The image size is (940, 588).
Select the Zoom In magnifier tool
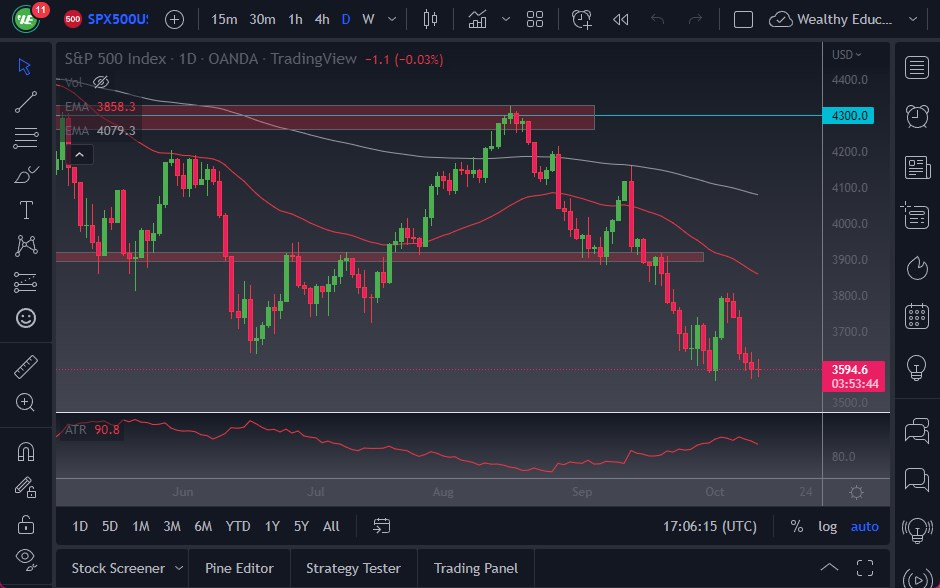pyautogui.click(x=25, y=403)
